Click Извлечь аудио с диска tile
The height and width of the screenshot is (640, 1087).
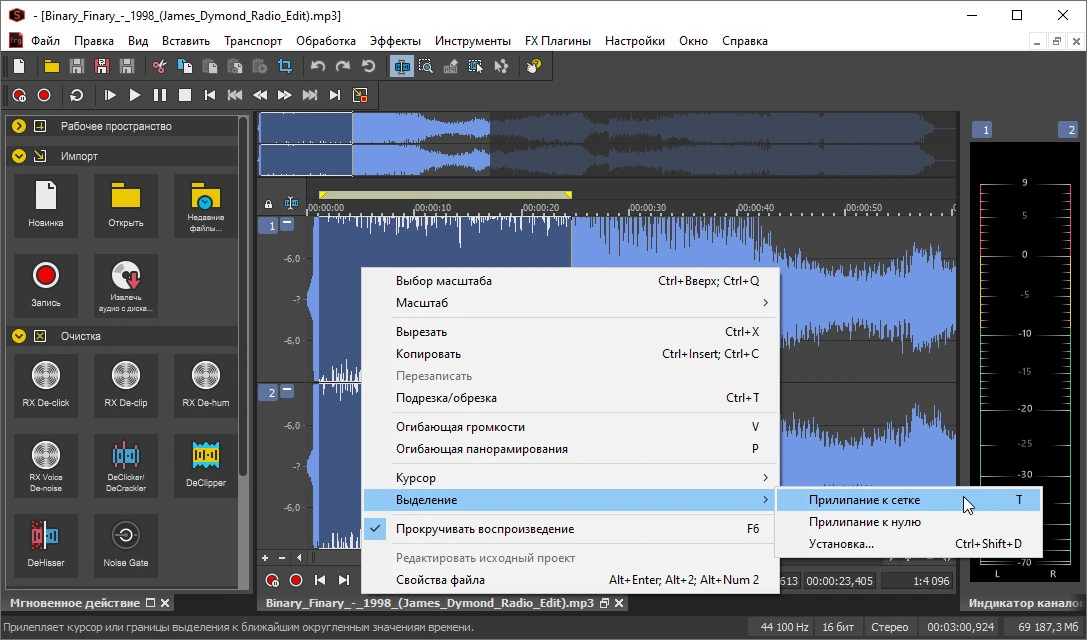coord(125,285)
